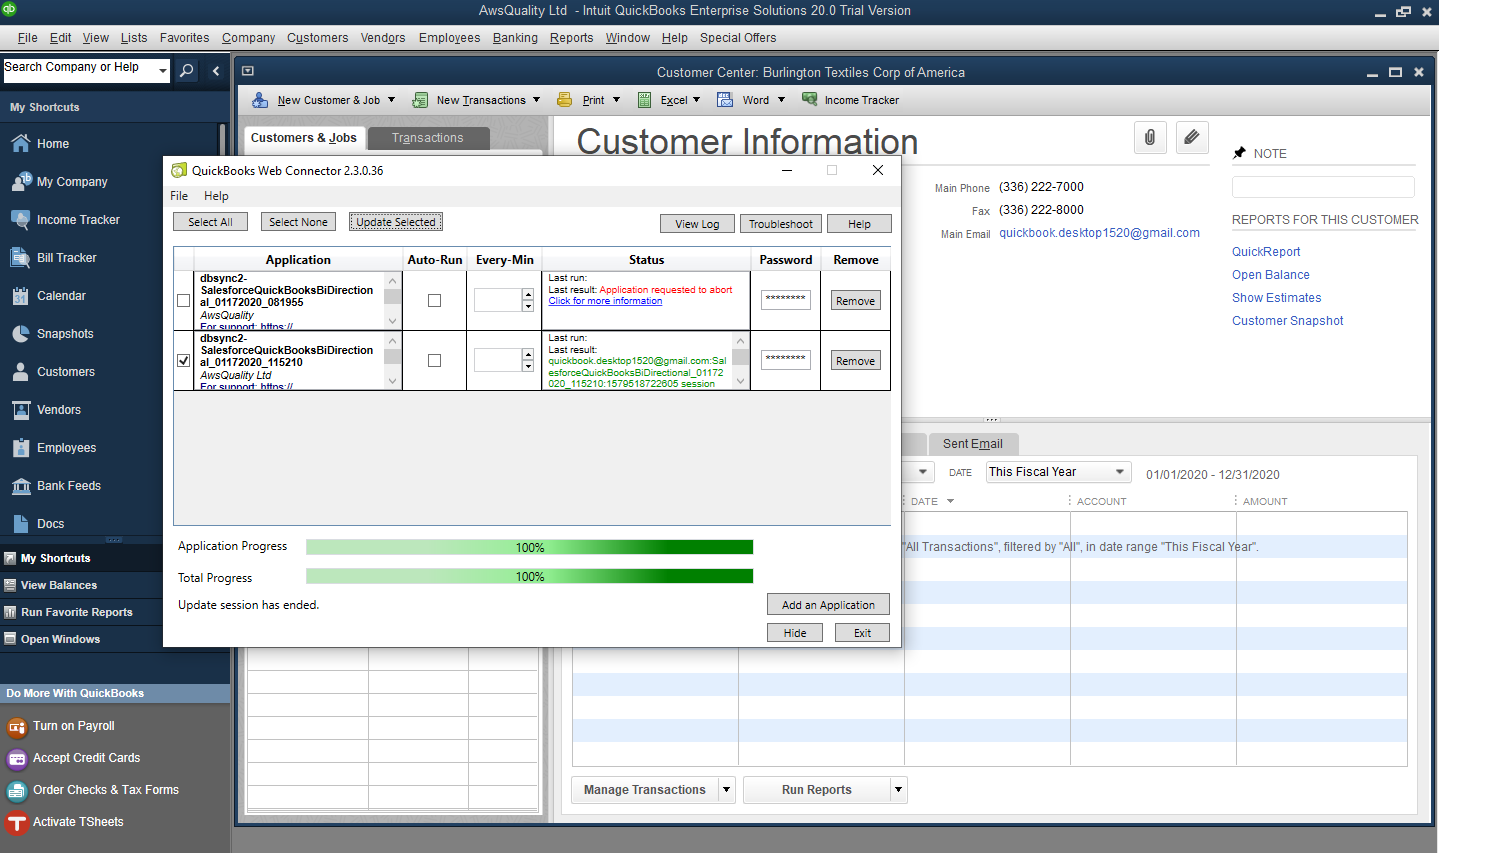Viewport: 1500px width, 853px height.
Task: Open the Banking menu
Action: [x=515, y=38]
